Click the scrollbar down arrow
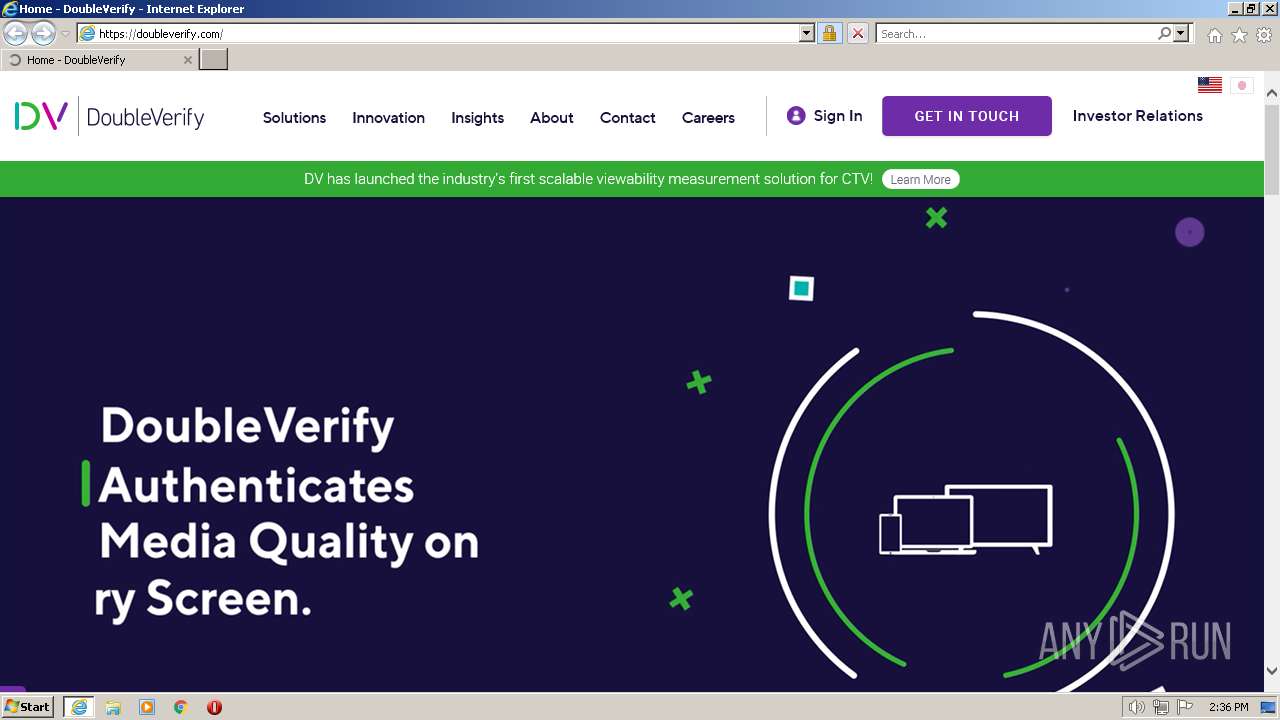The width and height of the screenshot is (1280, 720). click(x=1272, y=671)
